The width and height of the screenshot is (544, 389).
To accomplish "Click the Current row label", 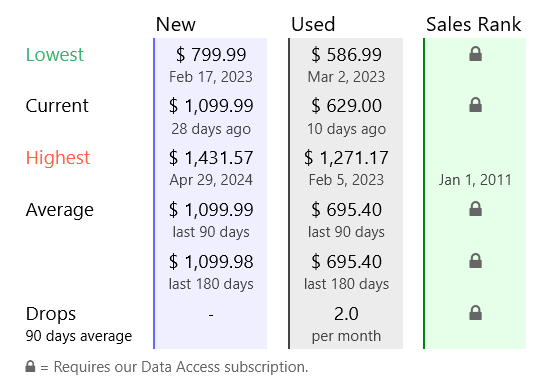I will [x=57, y=105].
